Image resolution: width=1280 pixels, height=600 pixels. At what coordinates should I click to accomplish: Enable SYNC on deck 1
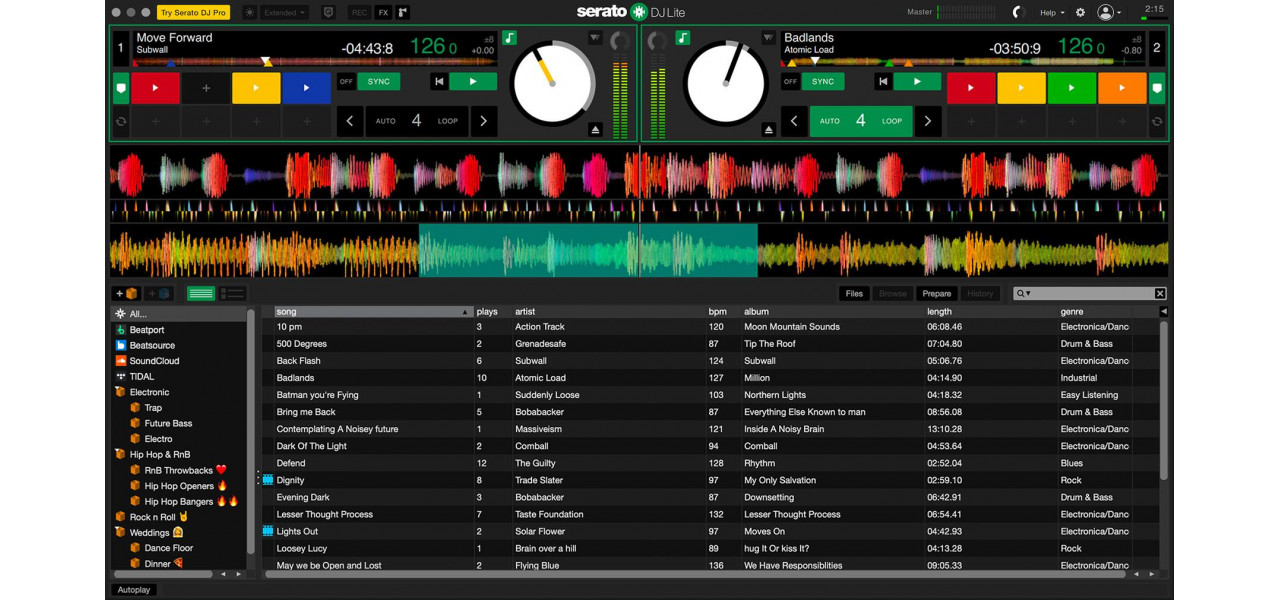[x=379, y=82]
